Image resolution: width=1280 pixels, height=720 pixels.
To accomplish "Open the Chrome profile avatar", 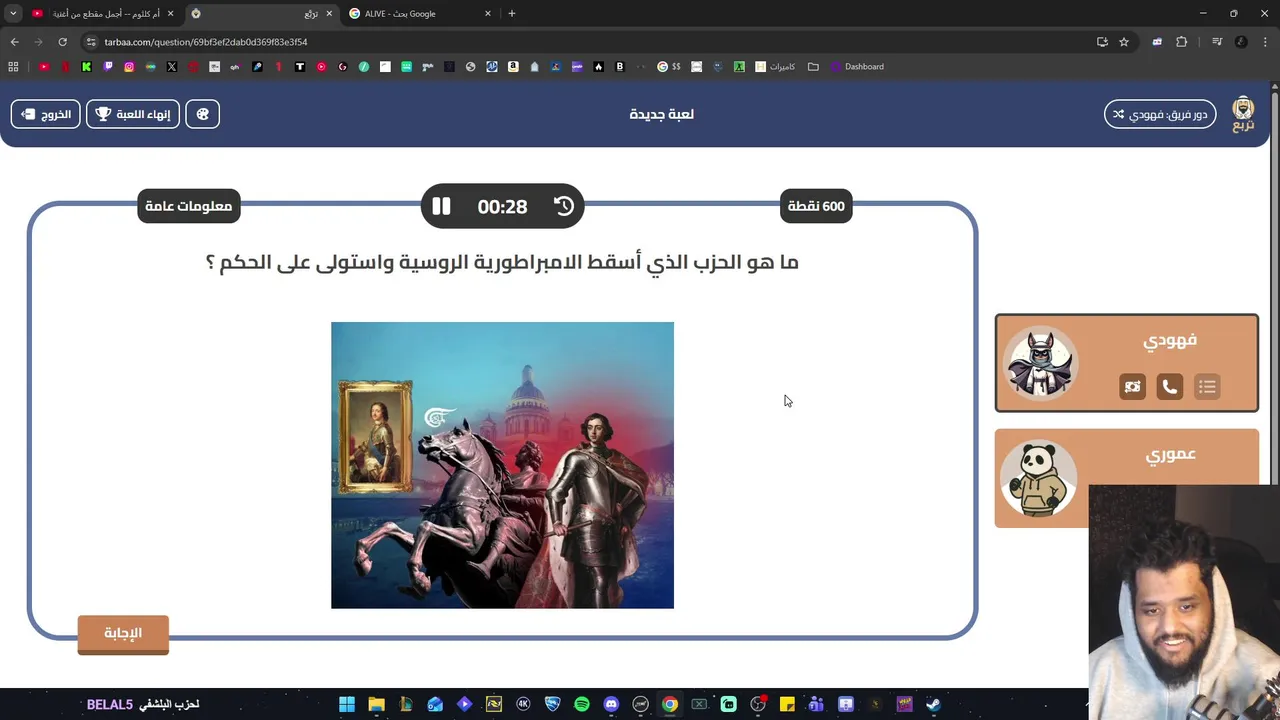I will [x=1241, y=42].
